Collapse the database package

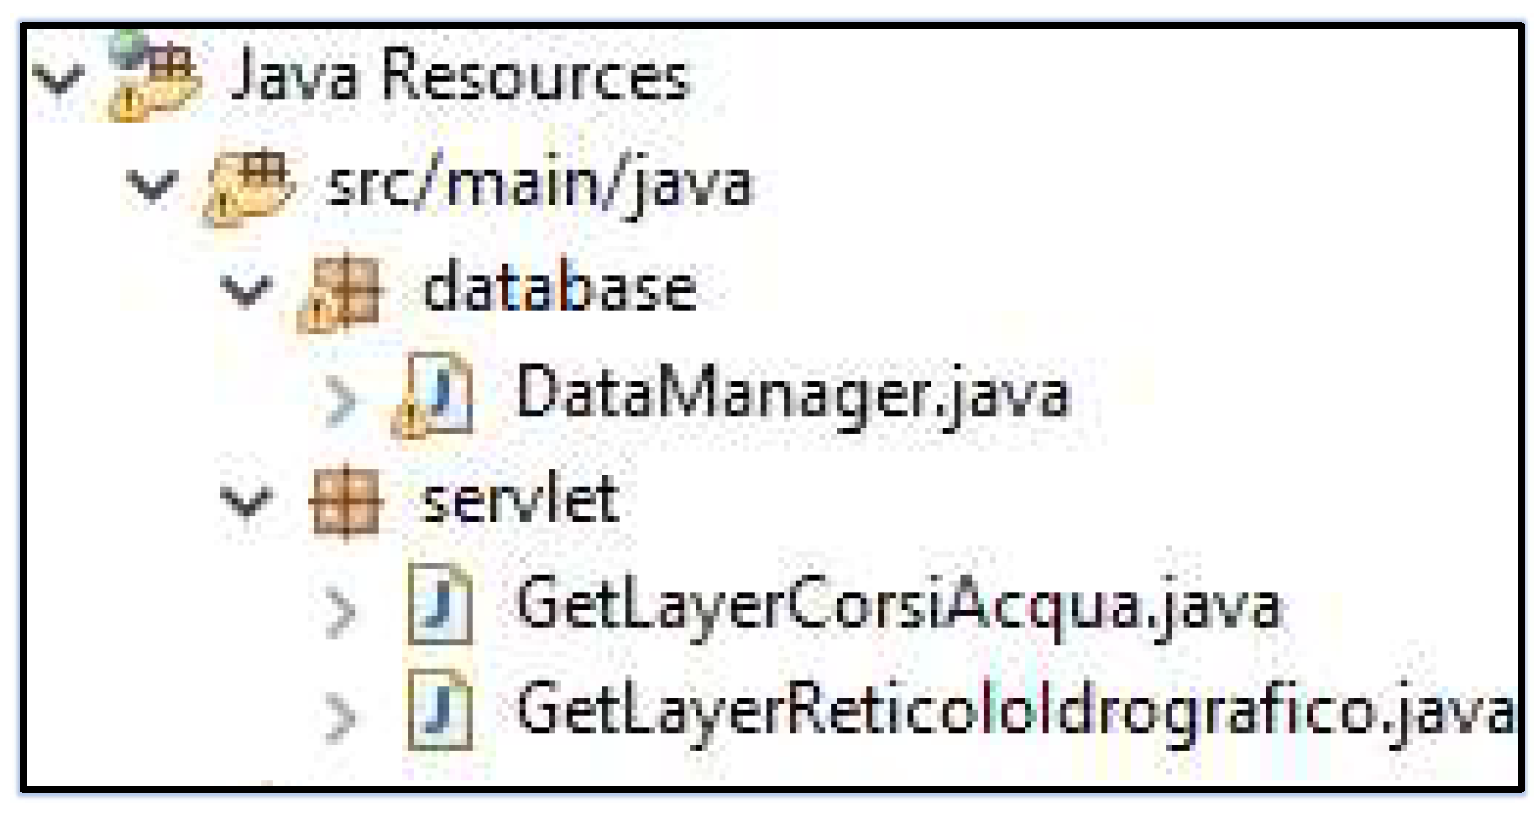tap(246, 291)
